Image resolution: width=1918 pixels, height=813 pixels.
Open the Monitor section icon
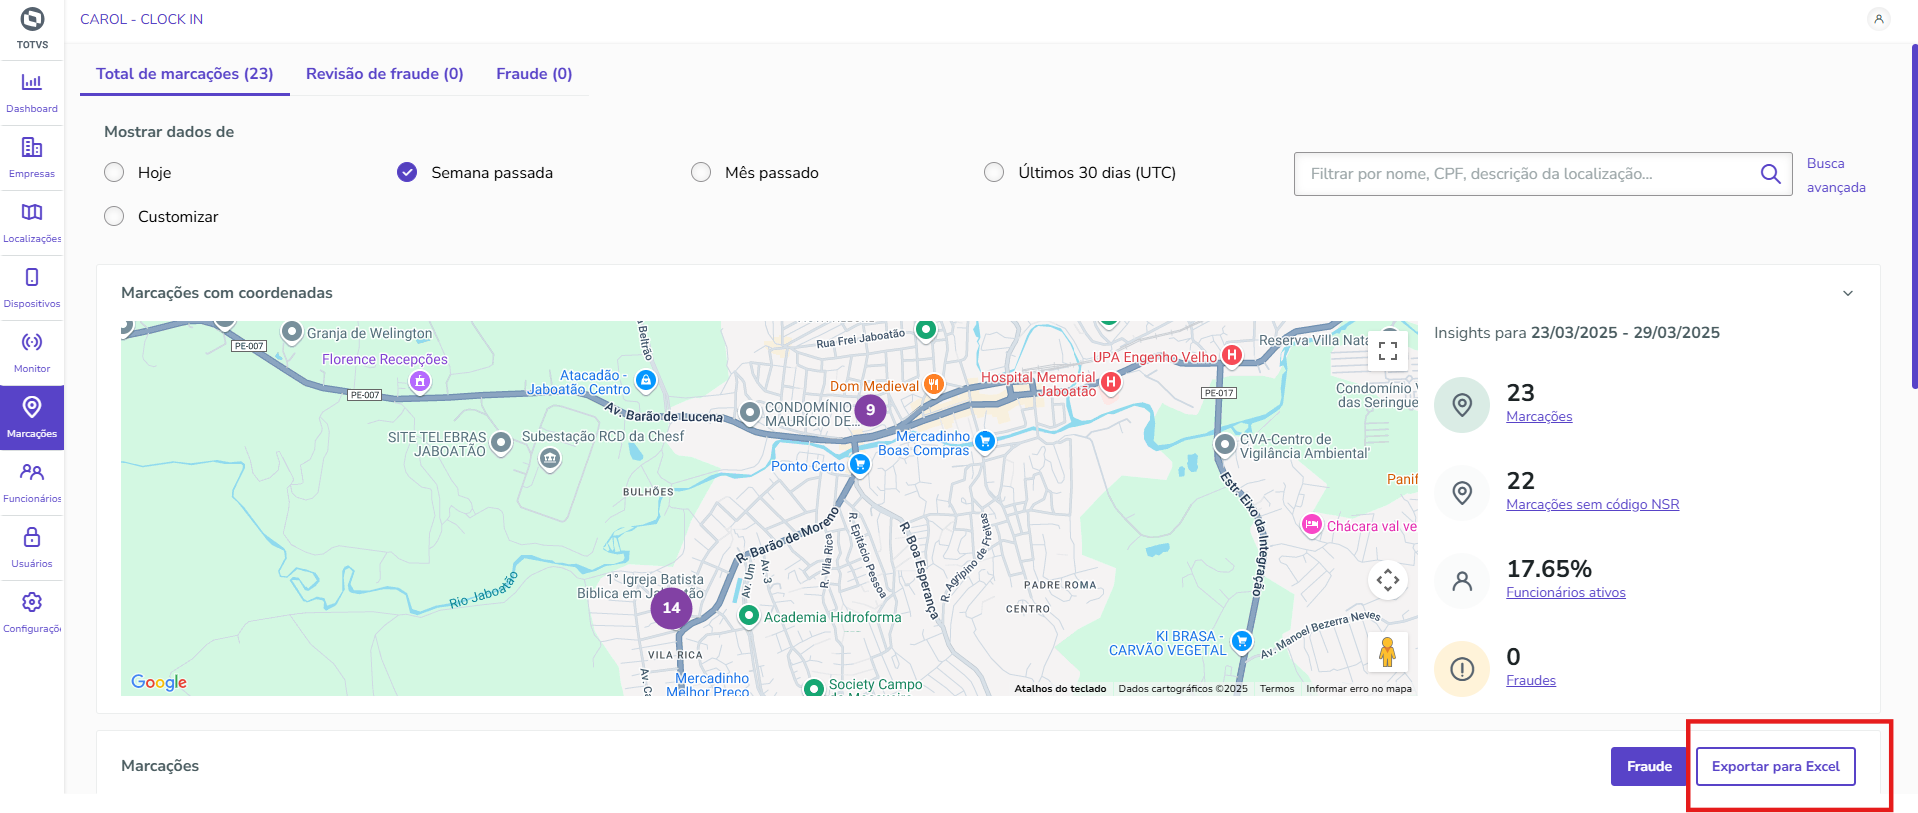click(x=32, y=352)
